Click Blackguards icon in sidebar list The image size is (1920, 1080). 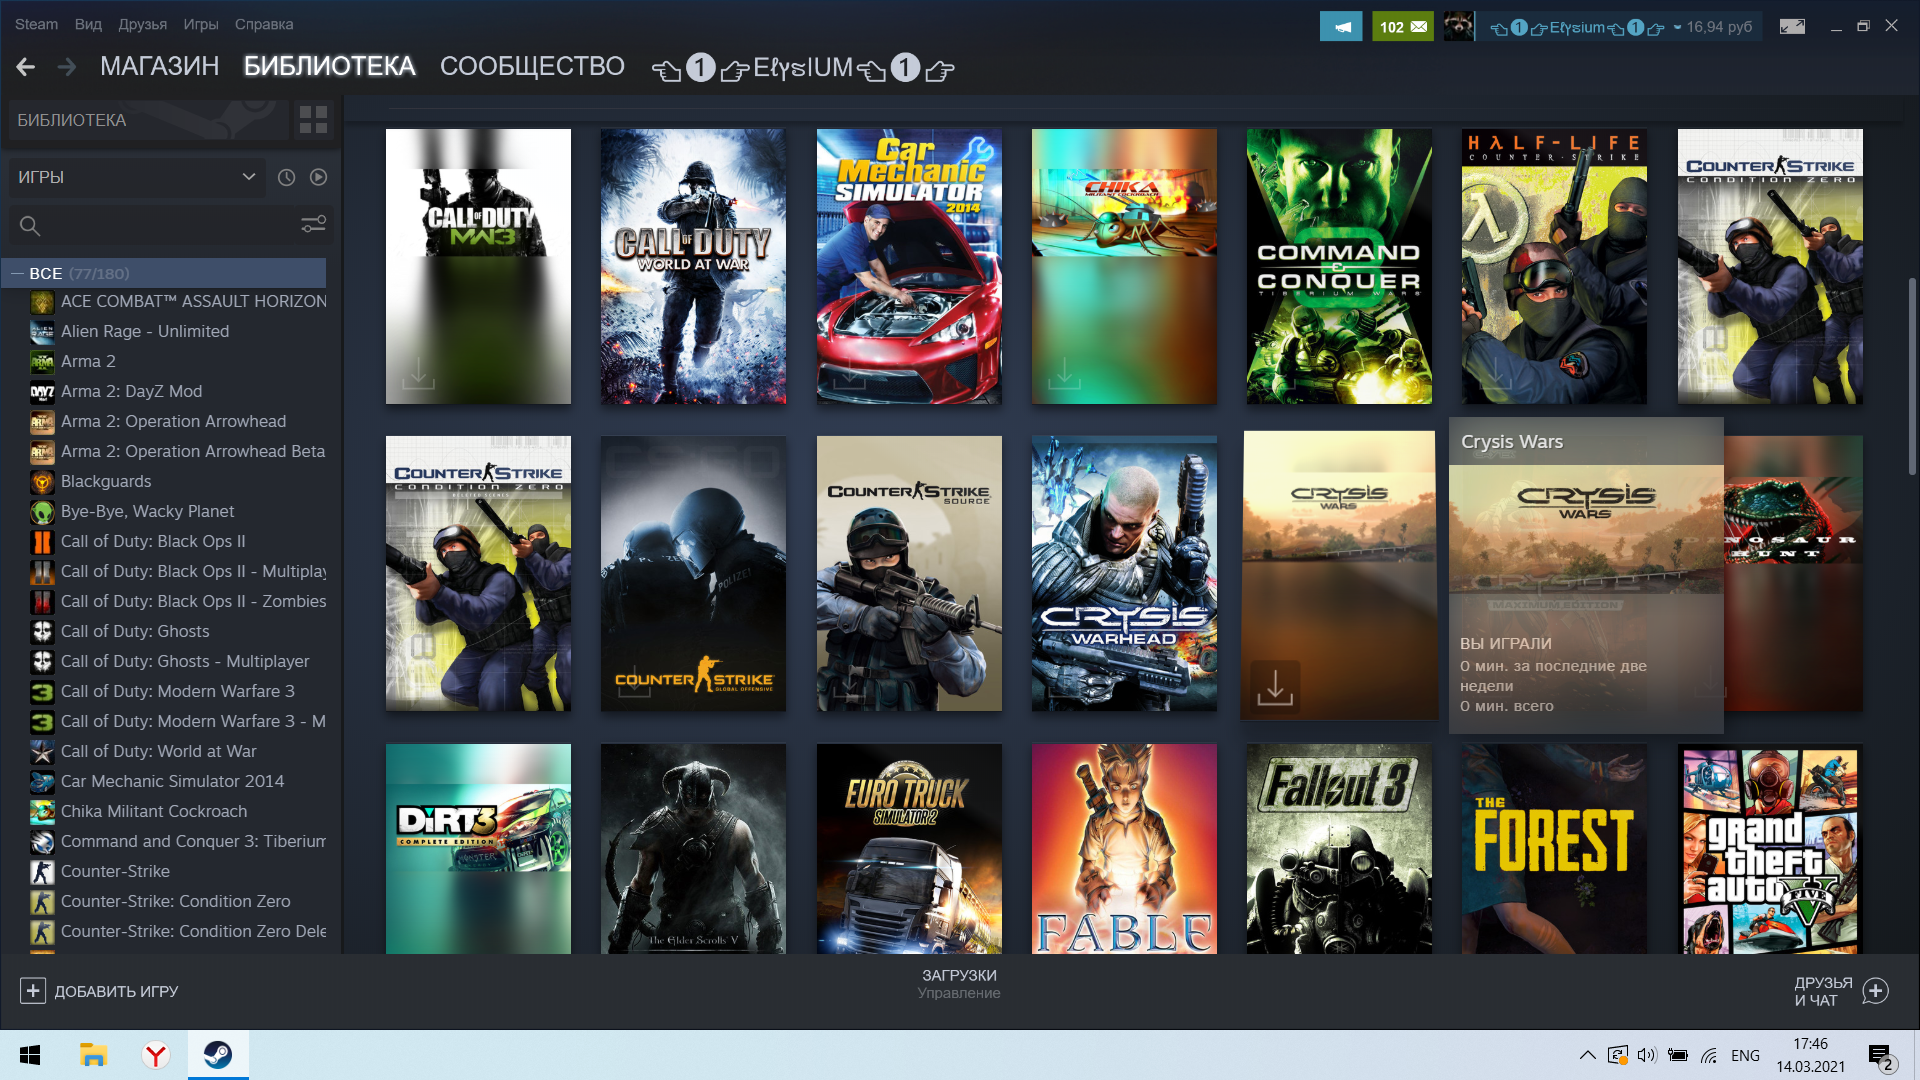(42, 482)
